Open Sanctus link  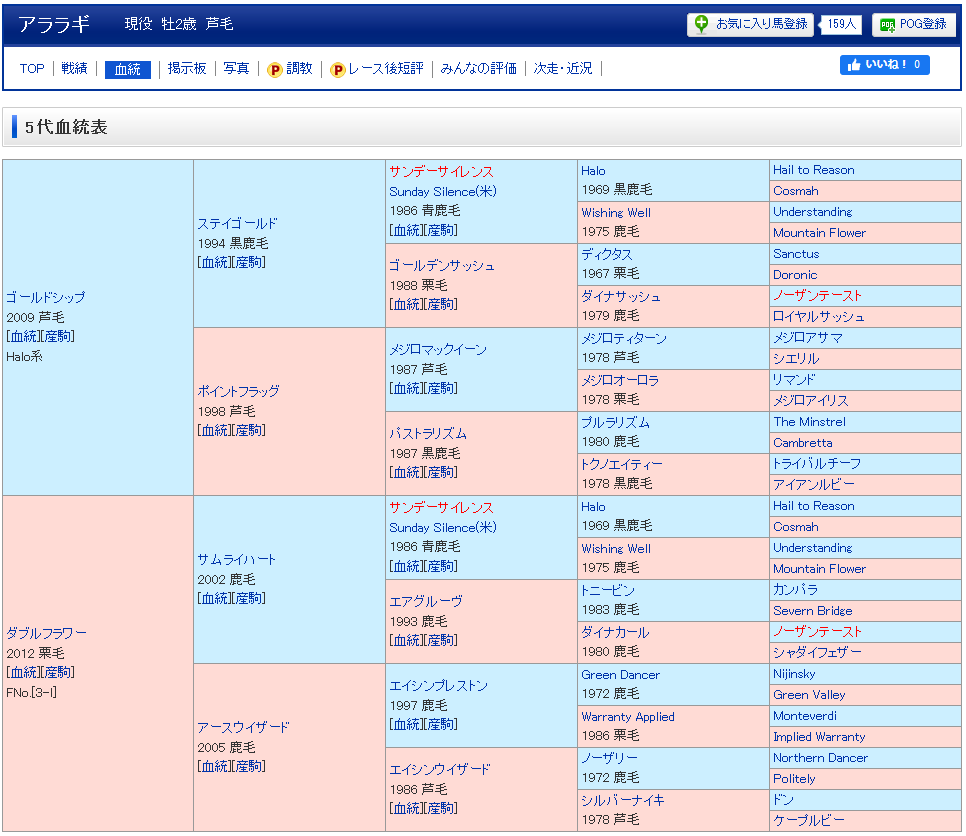[x=796, y=254]
